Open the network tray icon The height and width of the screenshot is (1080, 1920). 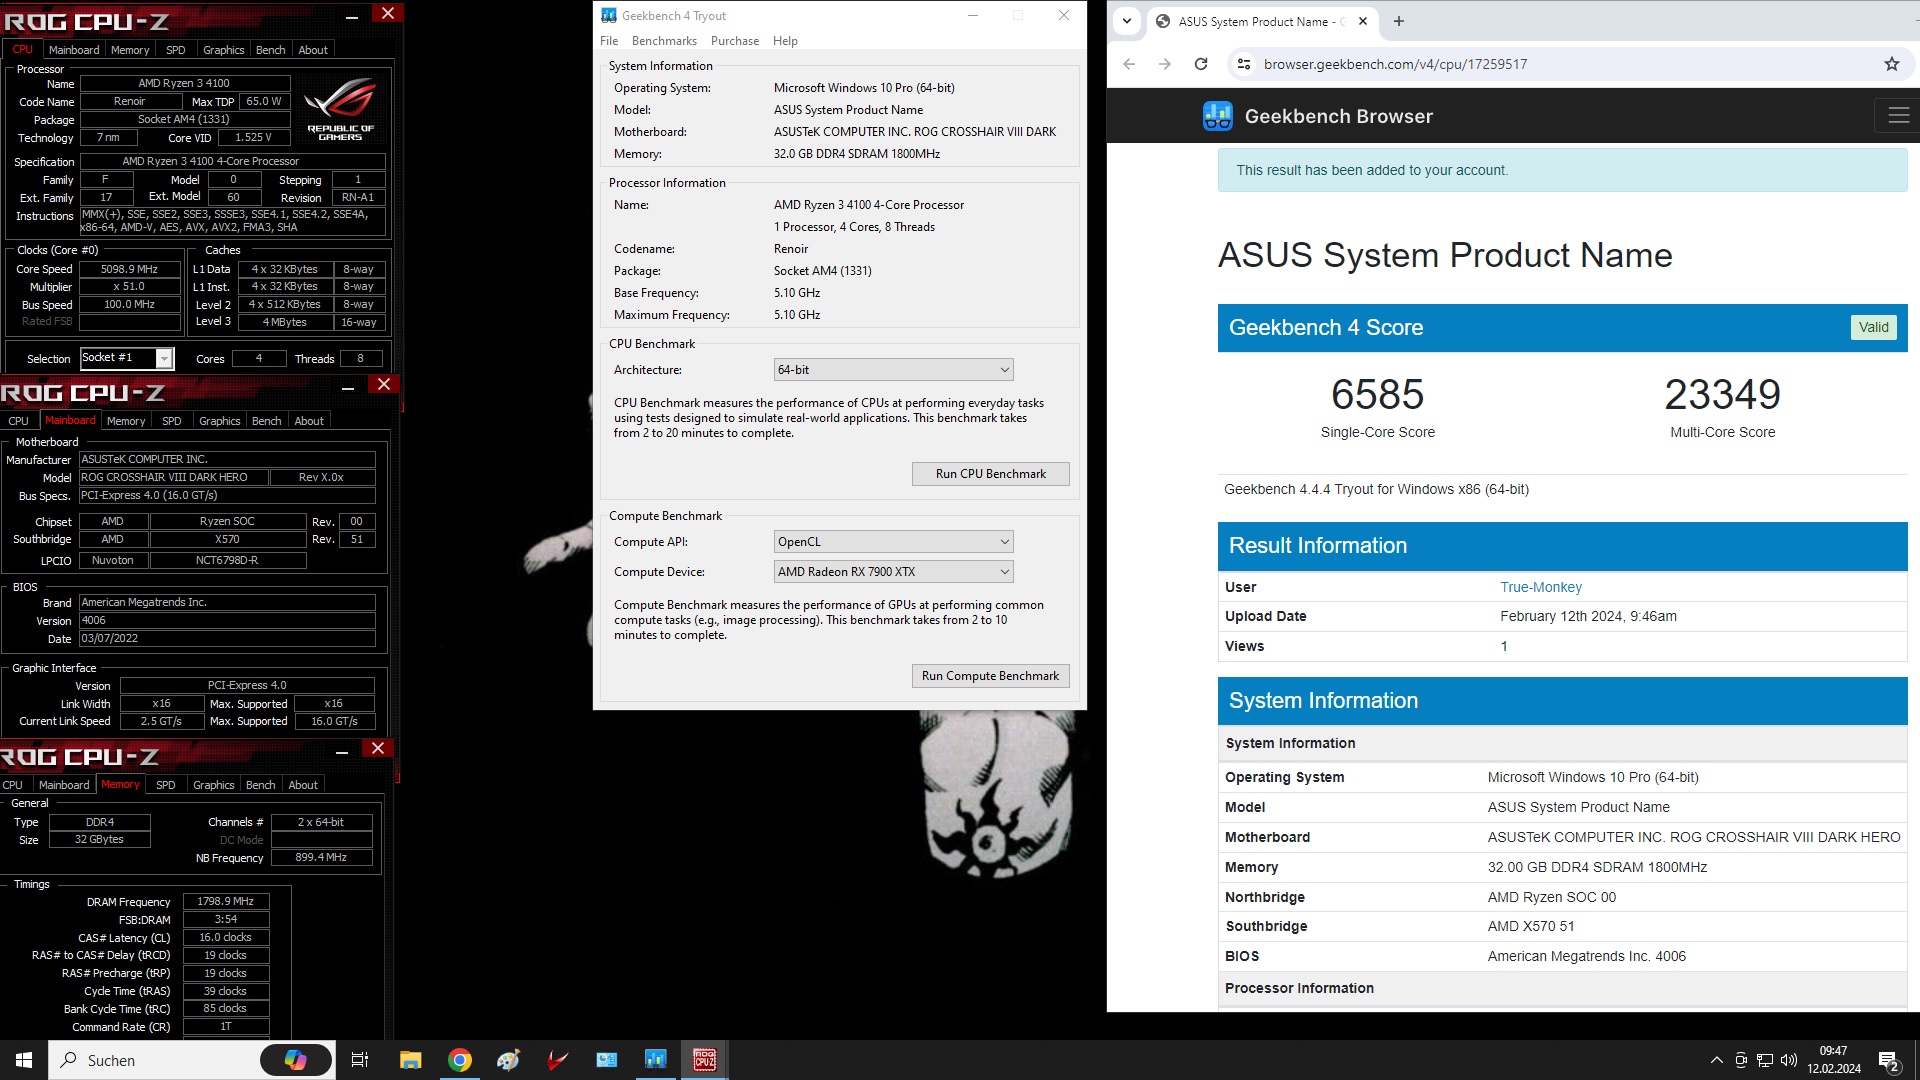[x=1765, y=1060]
